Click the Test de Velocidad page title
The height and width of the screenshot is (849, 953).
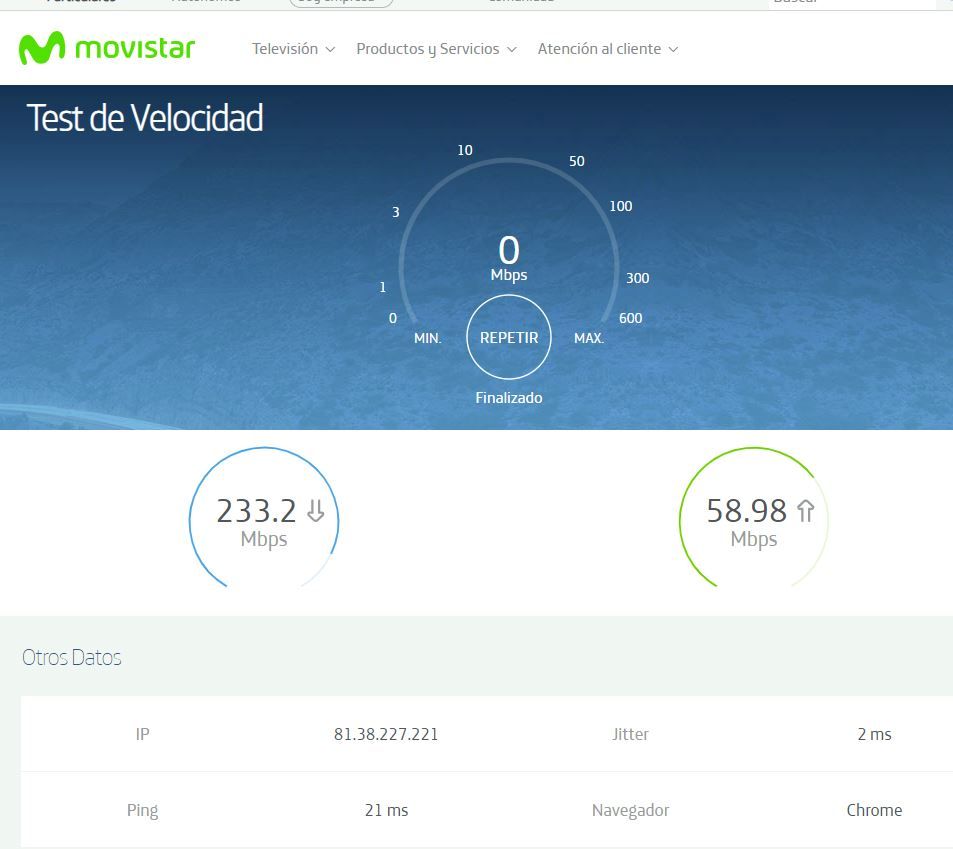tap(145, 118)
